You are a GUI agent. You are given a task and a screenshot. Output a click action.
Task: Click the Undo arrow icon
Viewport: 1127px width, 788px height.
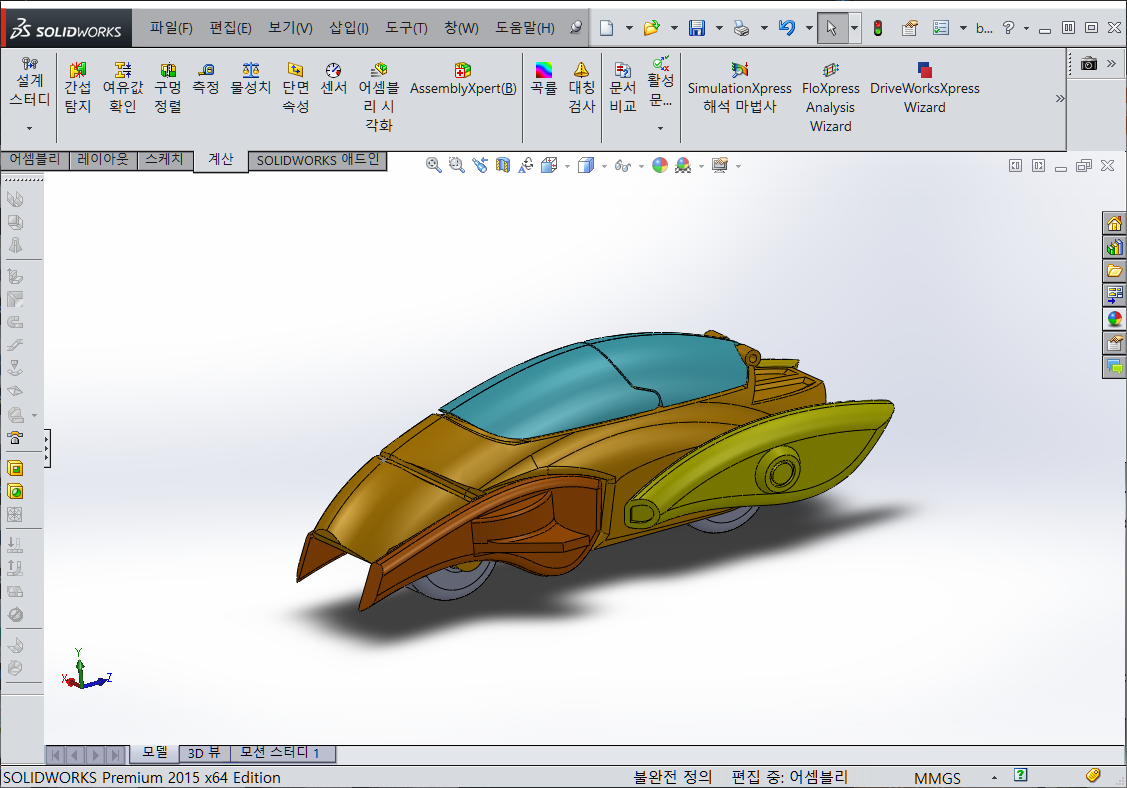pyautogui.click(x=787, y=28)
